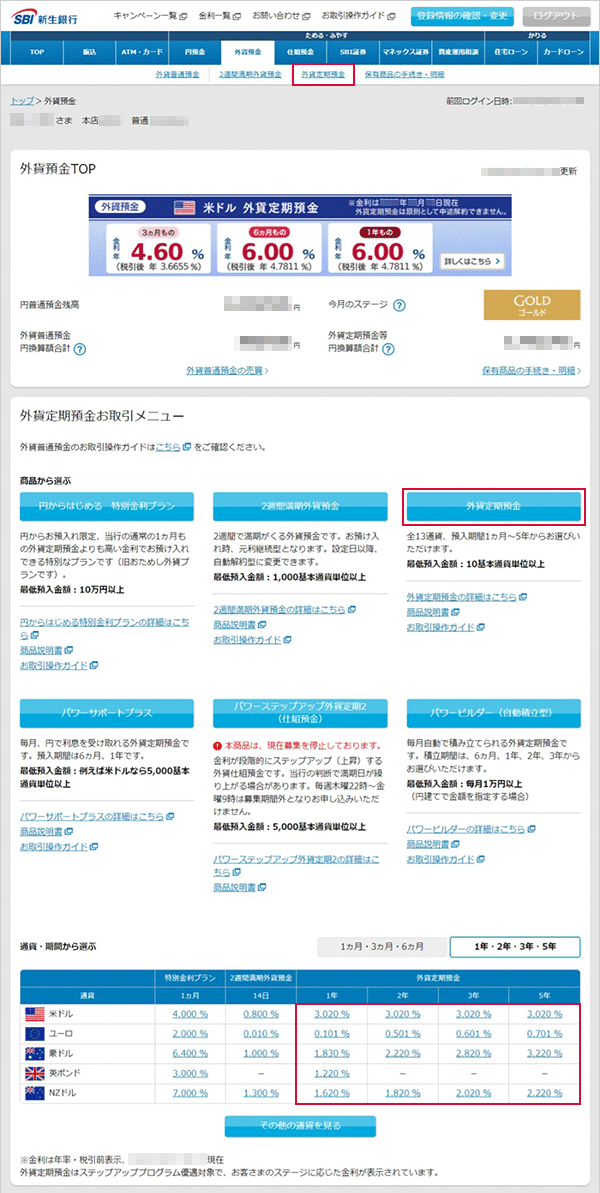Open the 住宅ローン navigation tab

click(510, 52)
